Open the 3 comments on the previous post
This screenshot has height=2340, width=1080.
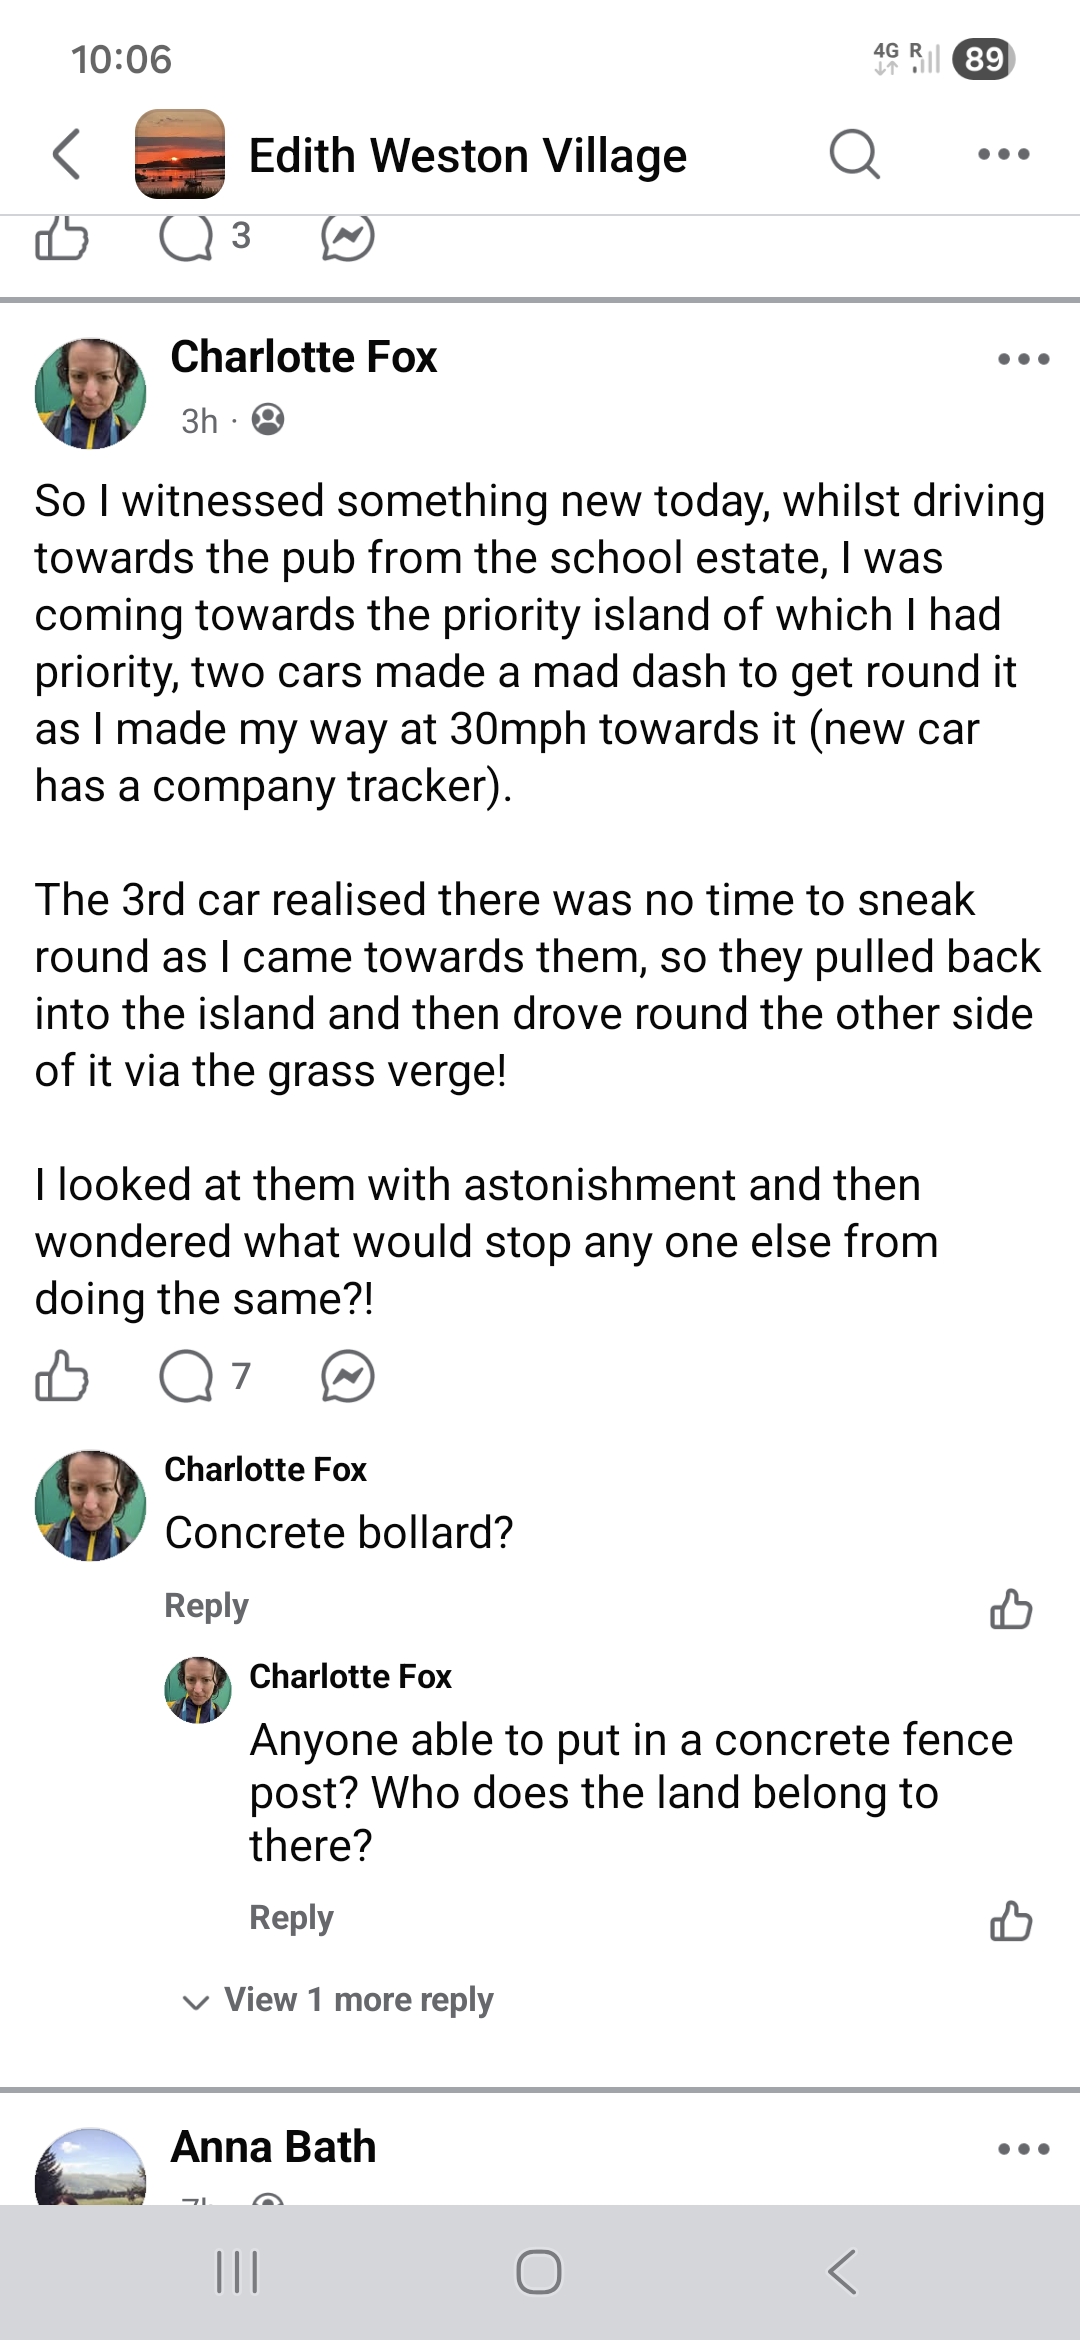pyautogui.click(x=204, y=238)
